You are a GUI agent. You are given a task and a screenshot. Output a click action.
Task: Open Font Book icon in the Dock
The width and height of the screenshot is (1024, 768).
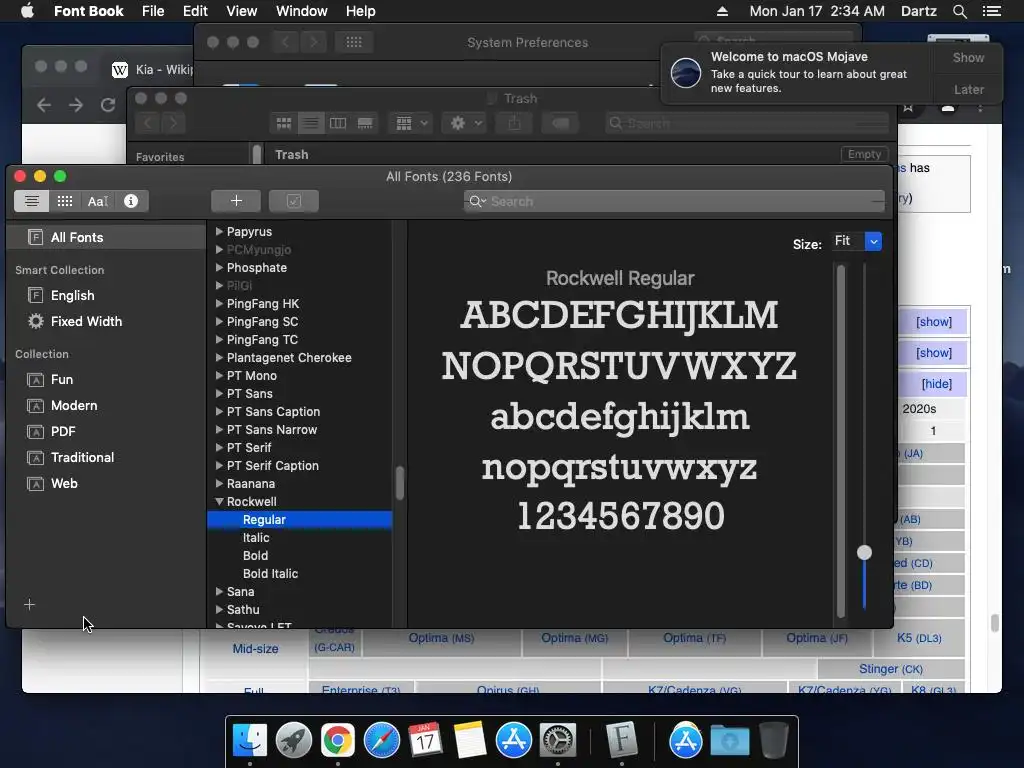621,739
